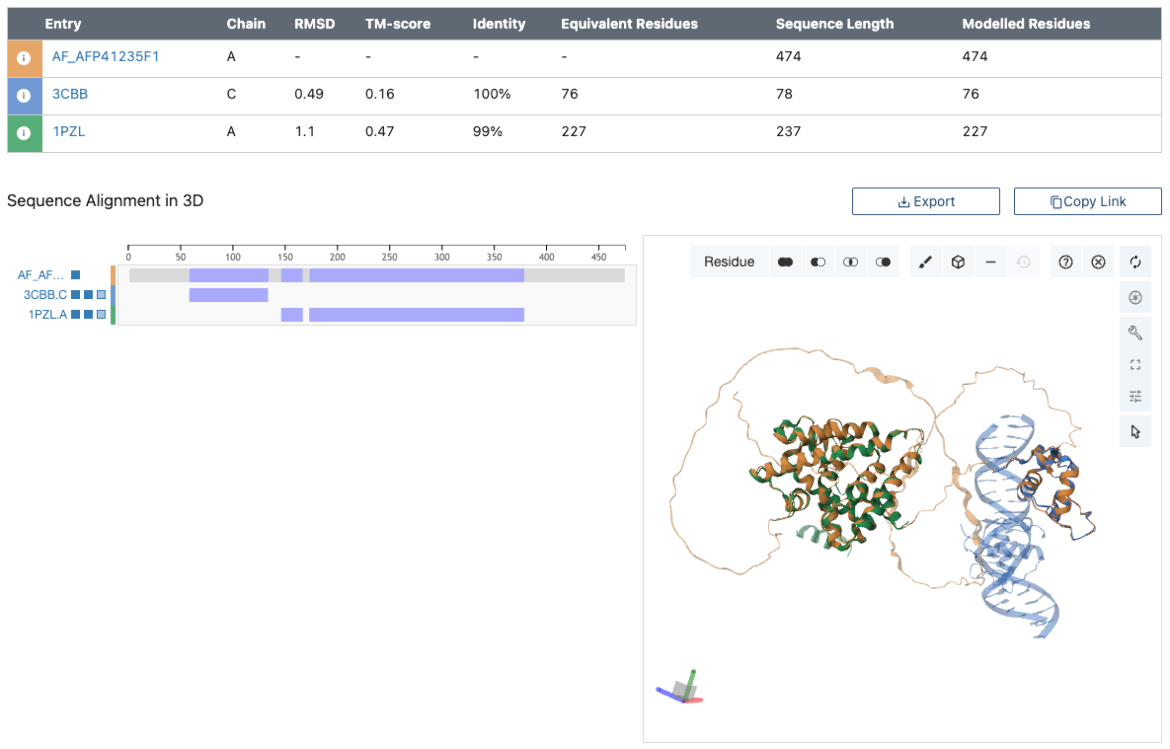The width and height of the screenshot is (1170, 749).
Task: Click the wrench controls panel icon
Action: tap(1135, 333)
